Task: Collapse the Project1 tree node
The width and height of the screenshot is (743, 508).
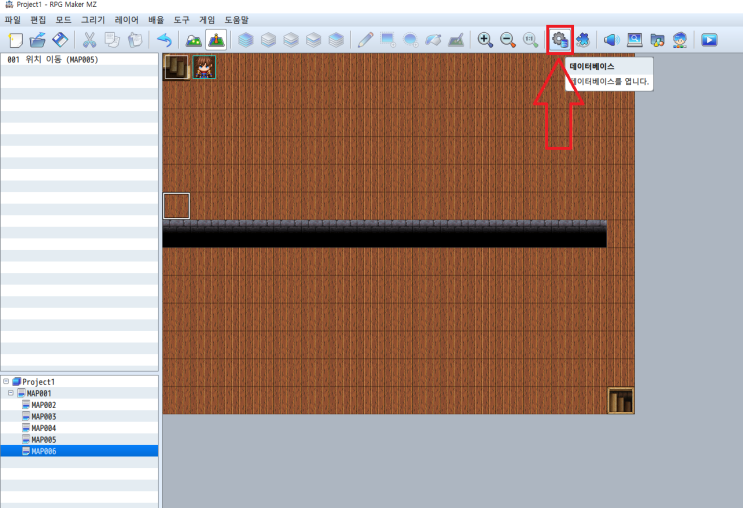Action: [6, 381]
